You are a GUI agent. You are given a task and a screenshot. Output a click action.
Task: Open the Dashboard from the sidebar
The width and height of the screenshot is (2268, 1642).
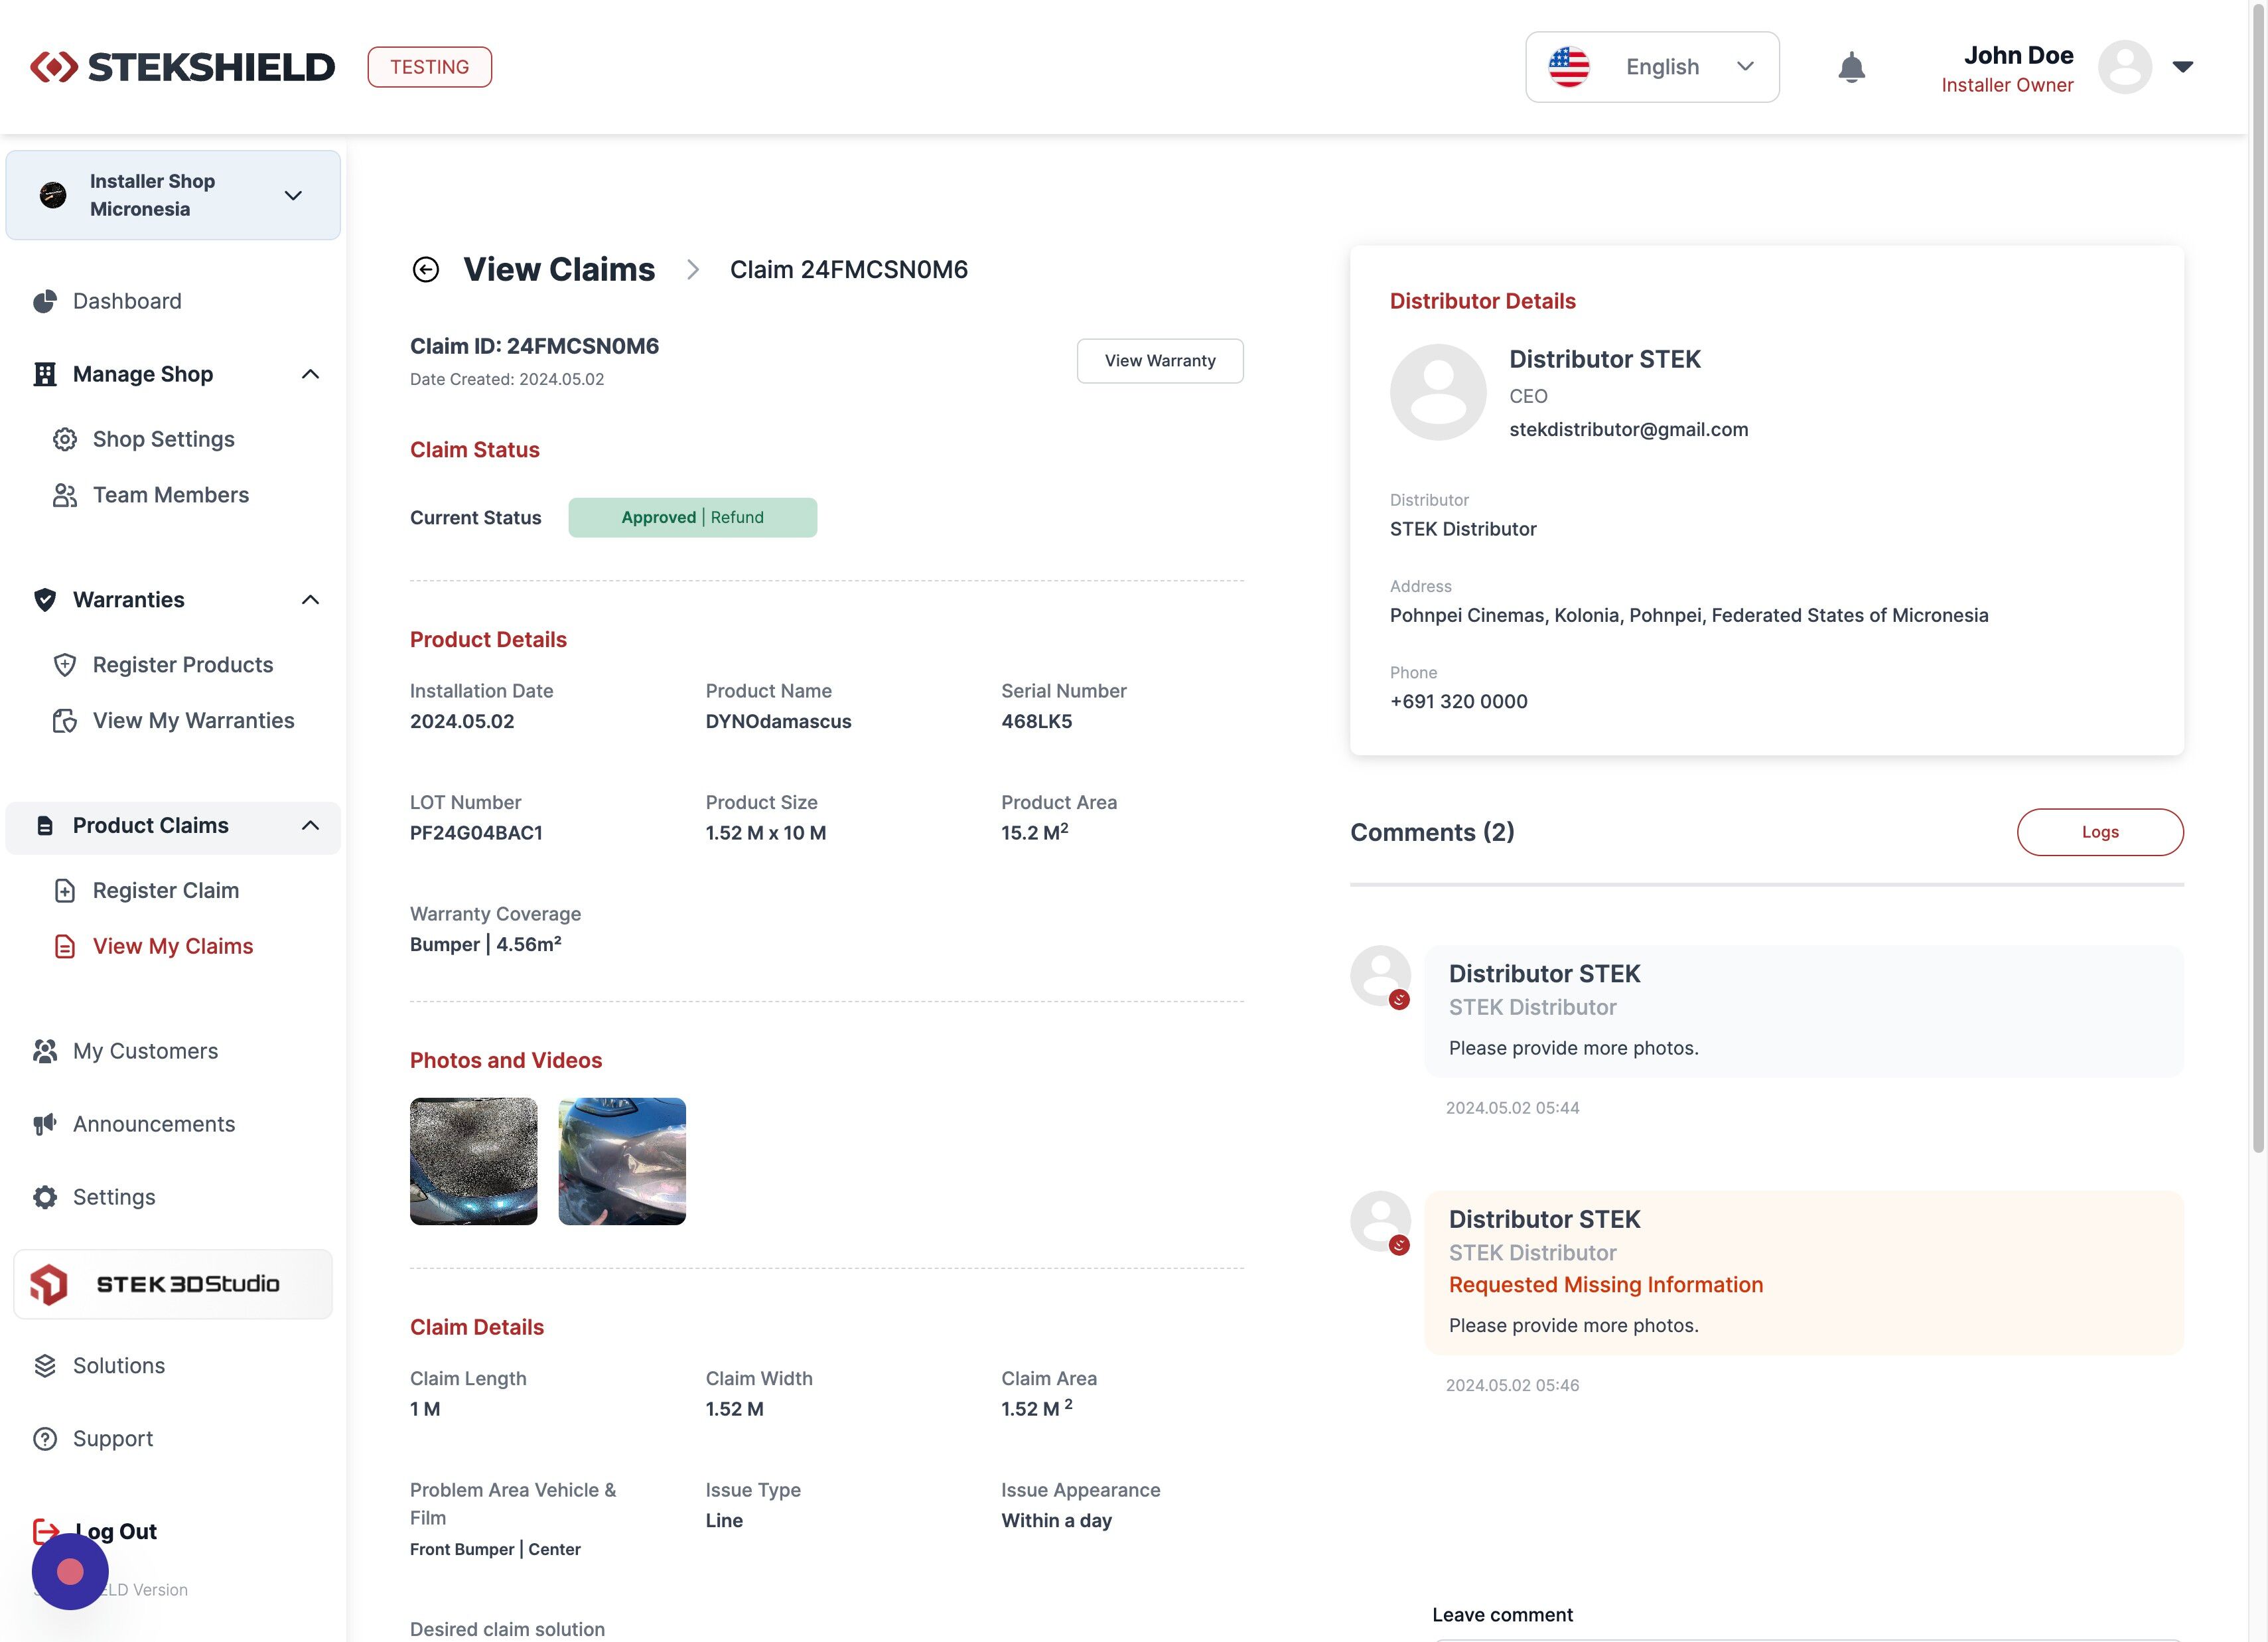point(126,301)
